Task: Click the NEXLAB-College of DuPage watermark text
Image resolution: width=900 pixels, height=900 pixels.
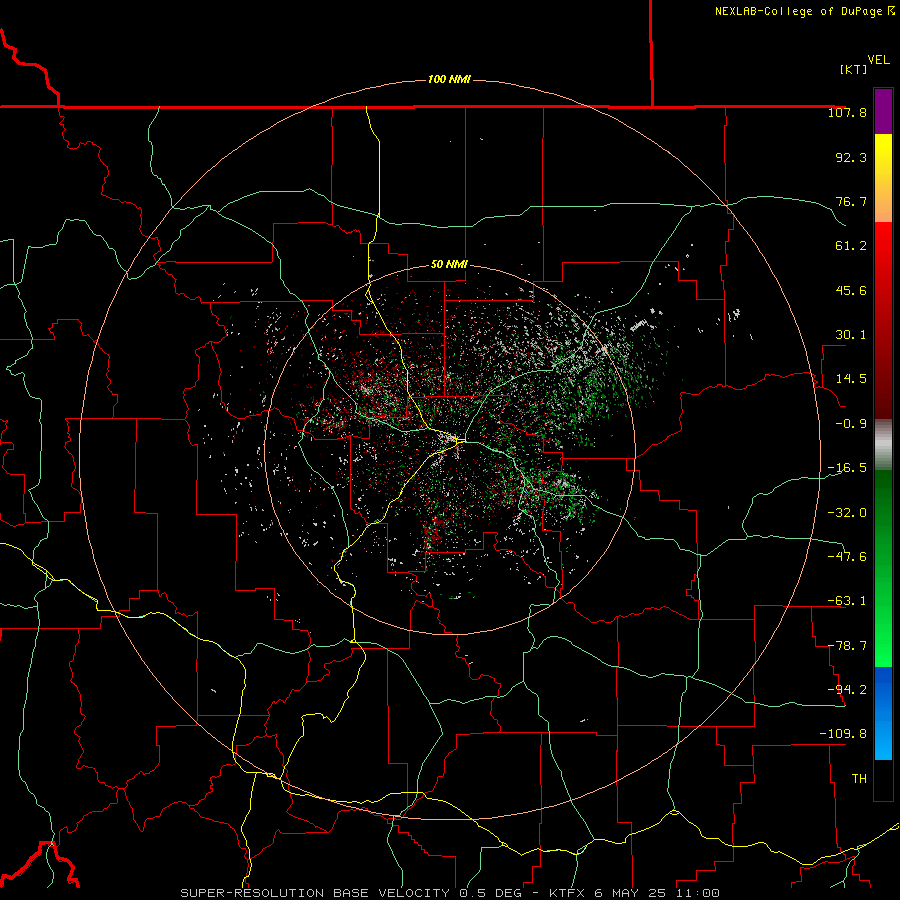Action: (x=804, y=11)
